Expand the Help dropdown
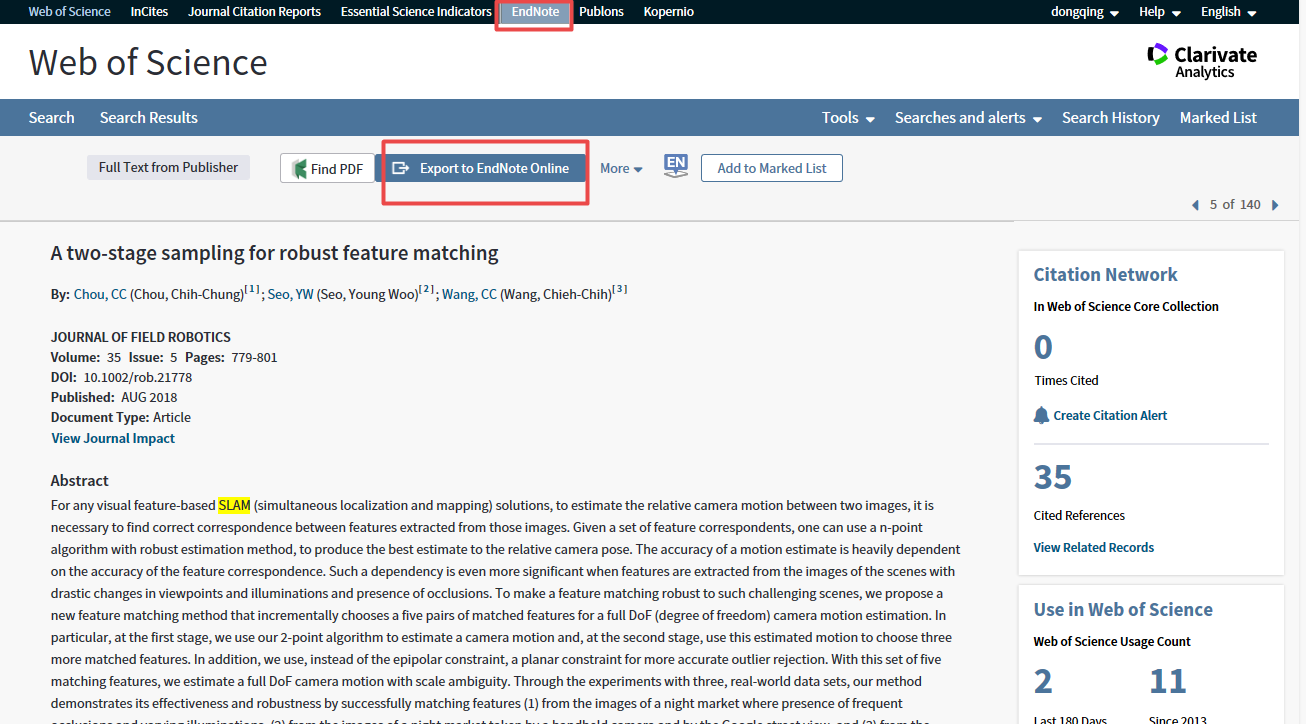Screen dimensions: 1306x724 pos(1159,12)
